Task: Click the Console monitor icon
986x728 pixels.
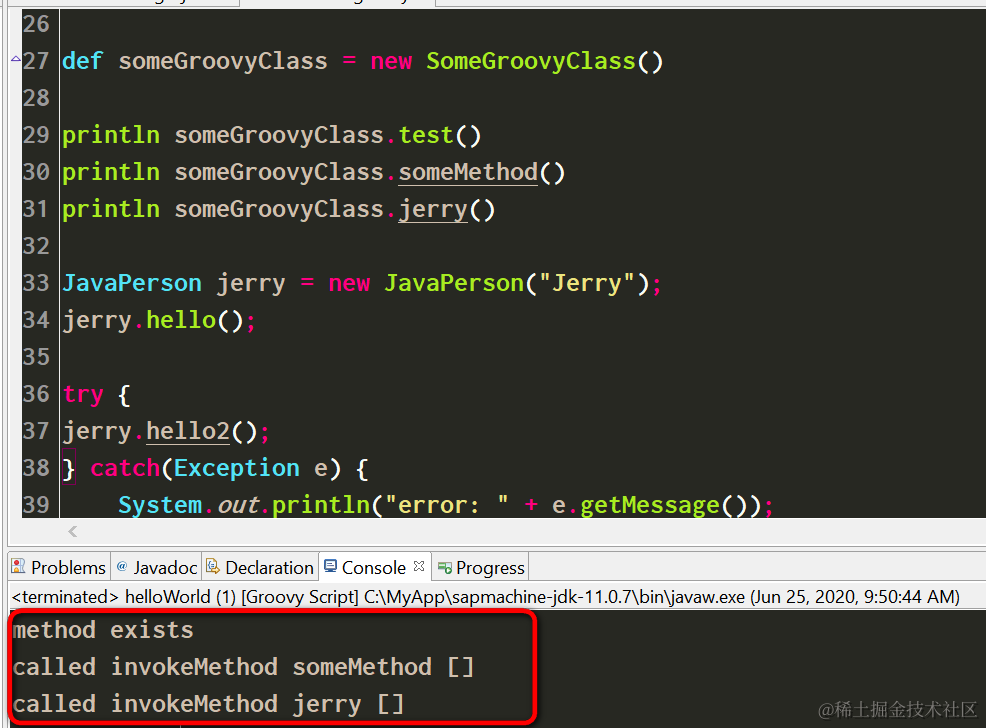Action: (330, 566)
